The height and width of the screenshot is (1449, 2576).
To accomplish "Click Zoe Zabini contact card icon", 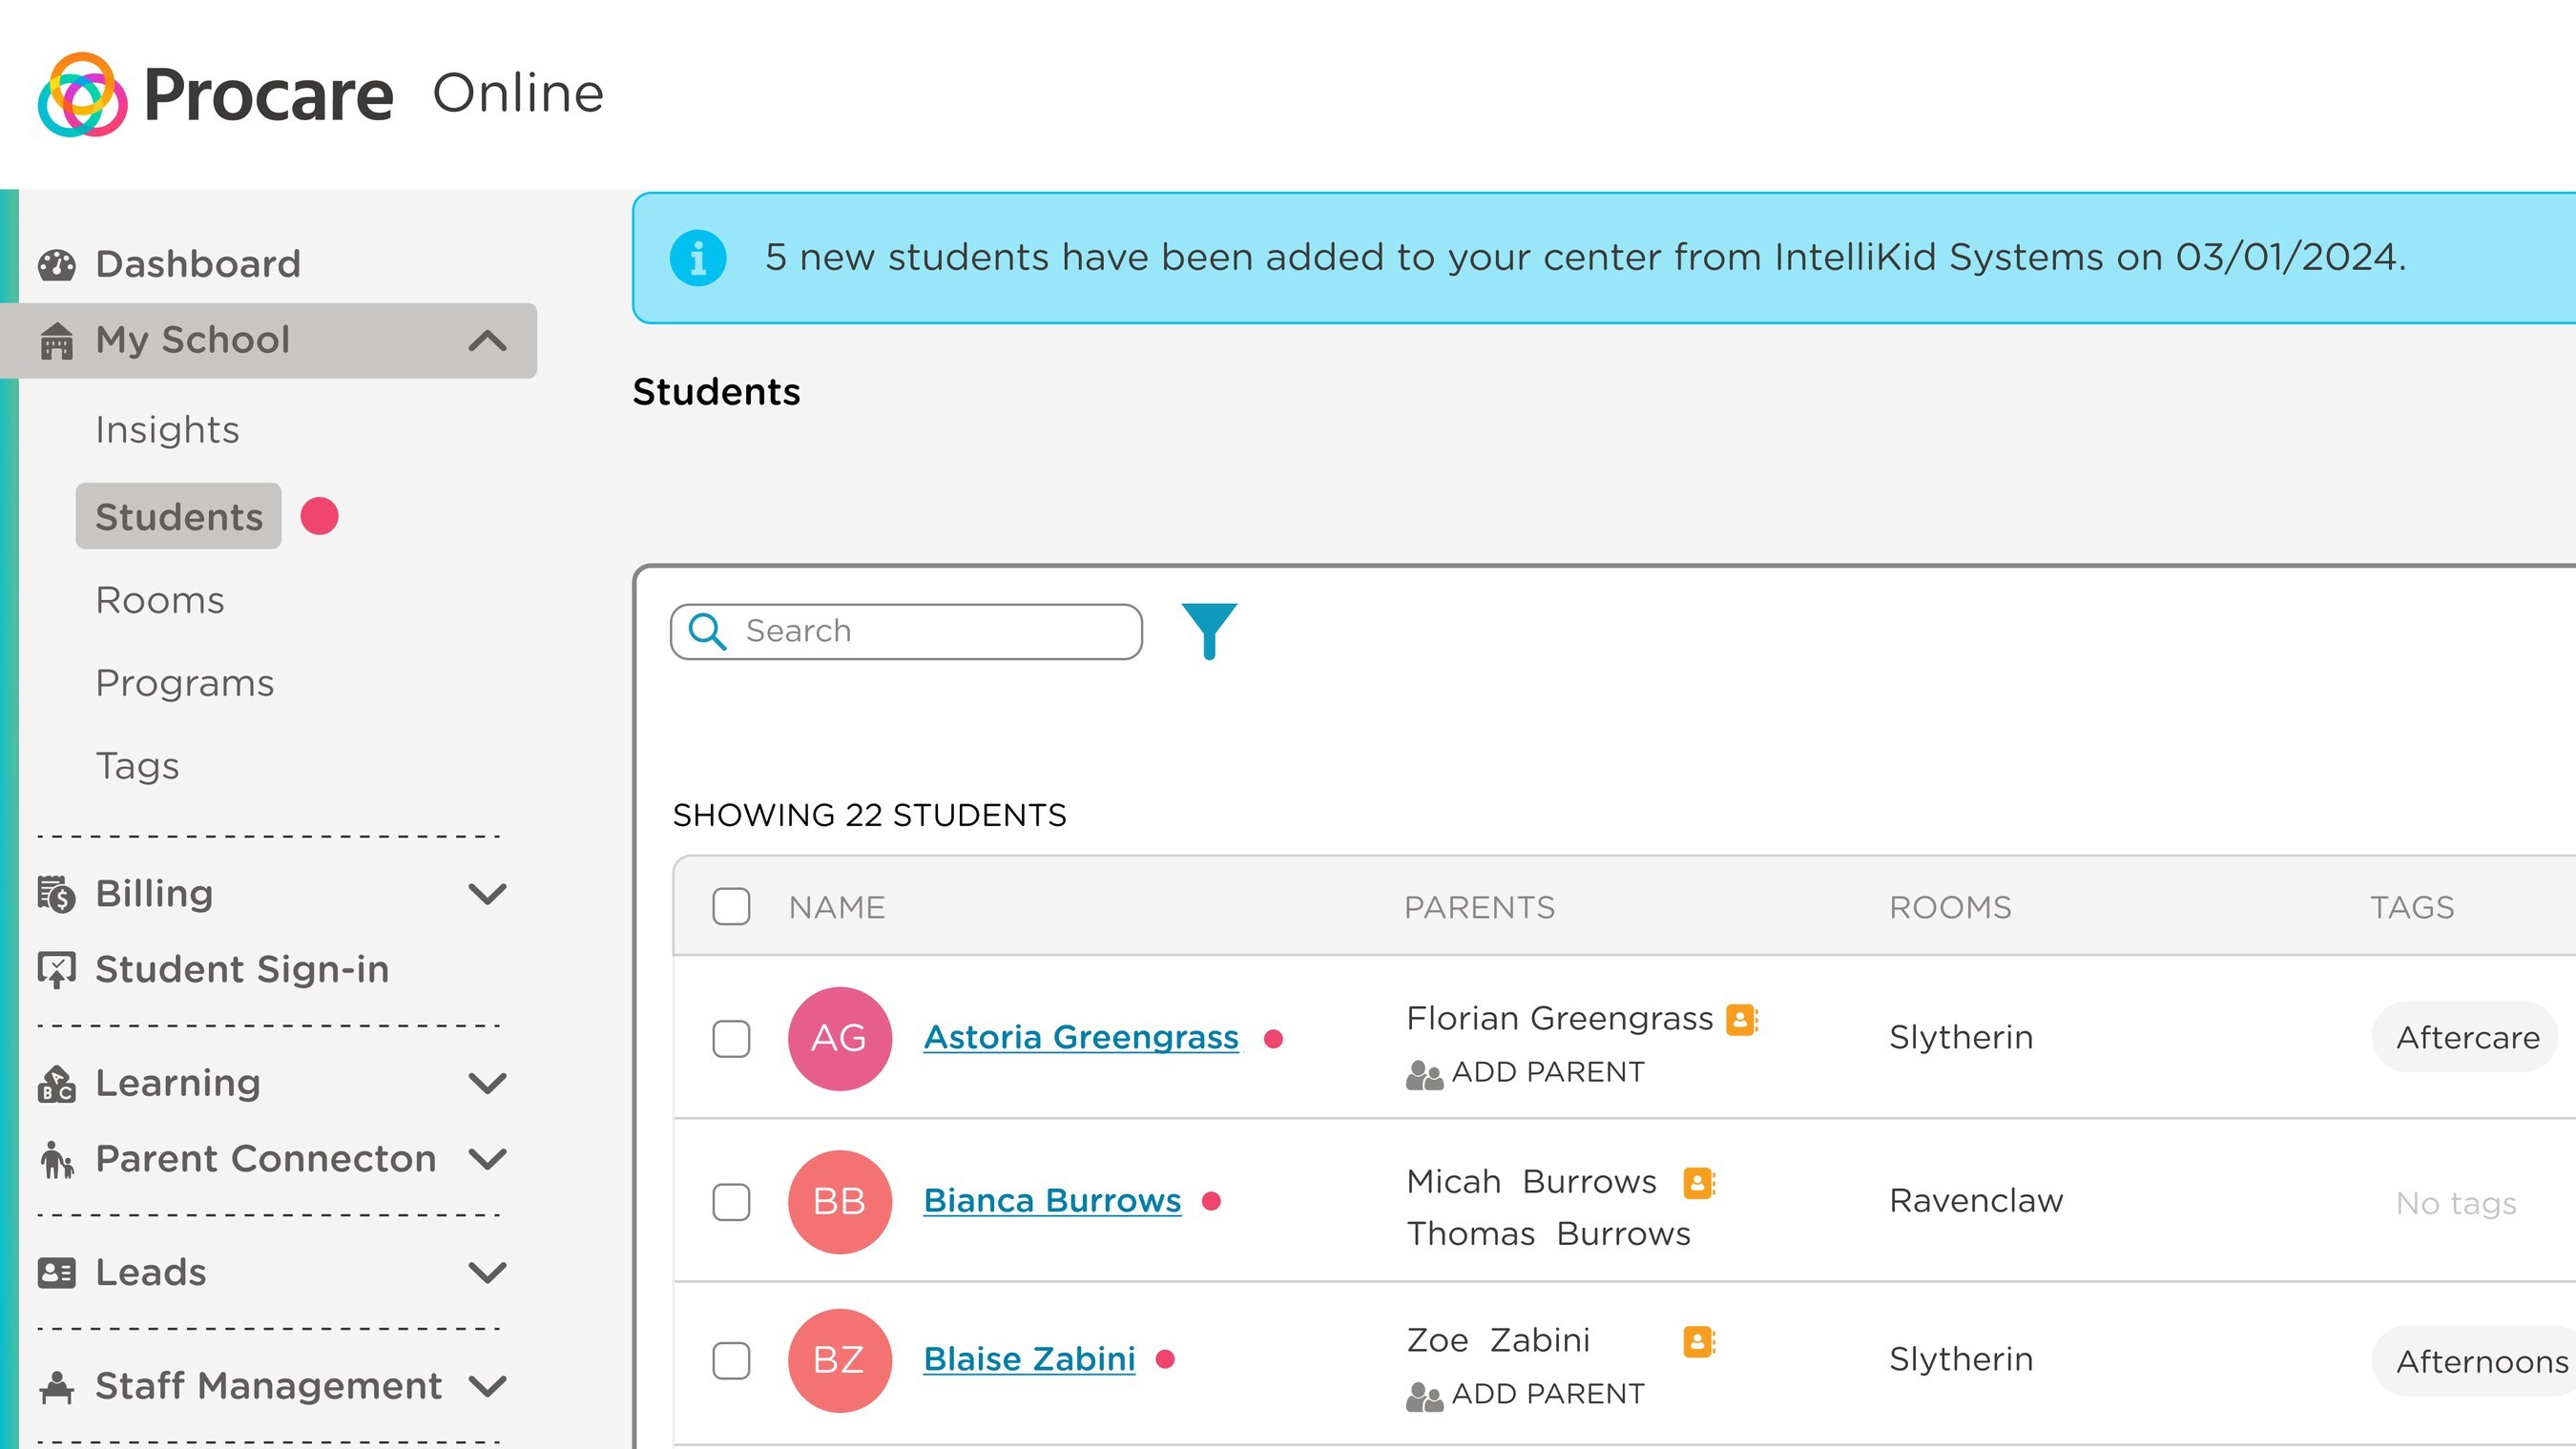I will [1698, 1341].
